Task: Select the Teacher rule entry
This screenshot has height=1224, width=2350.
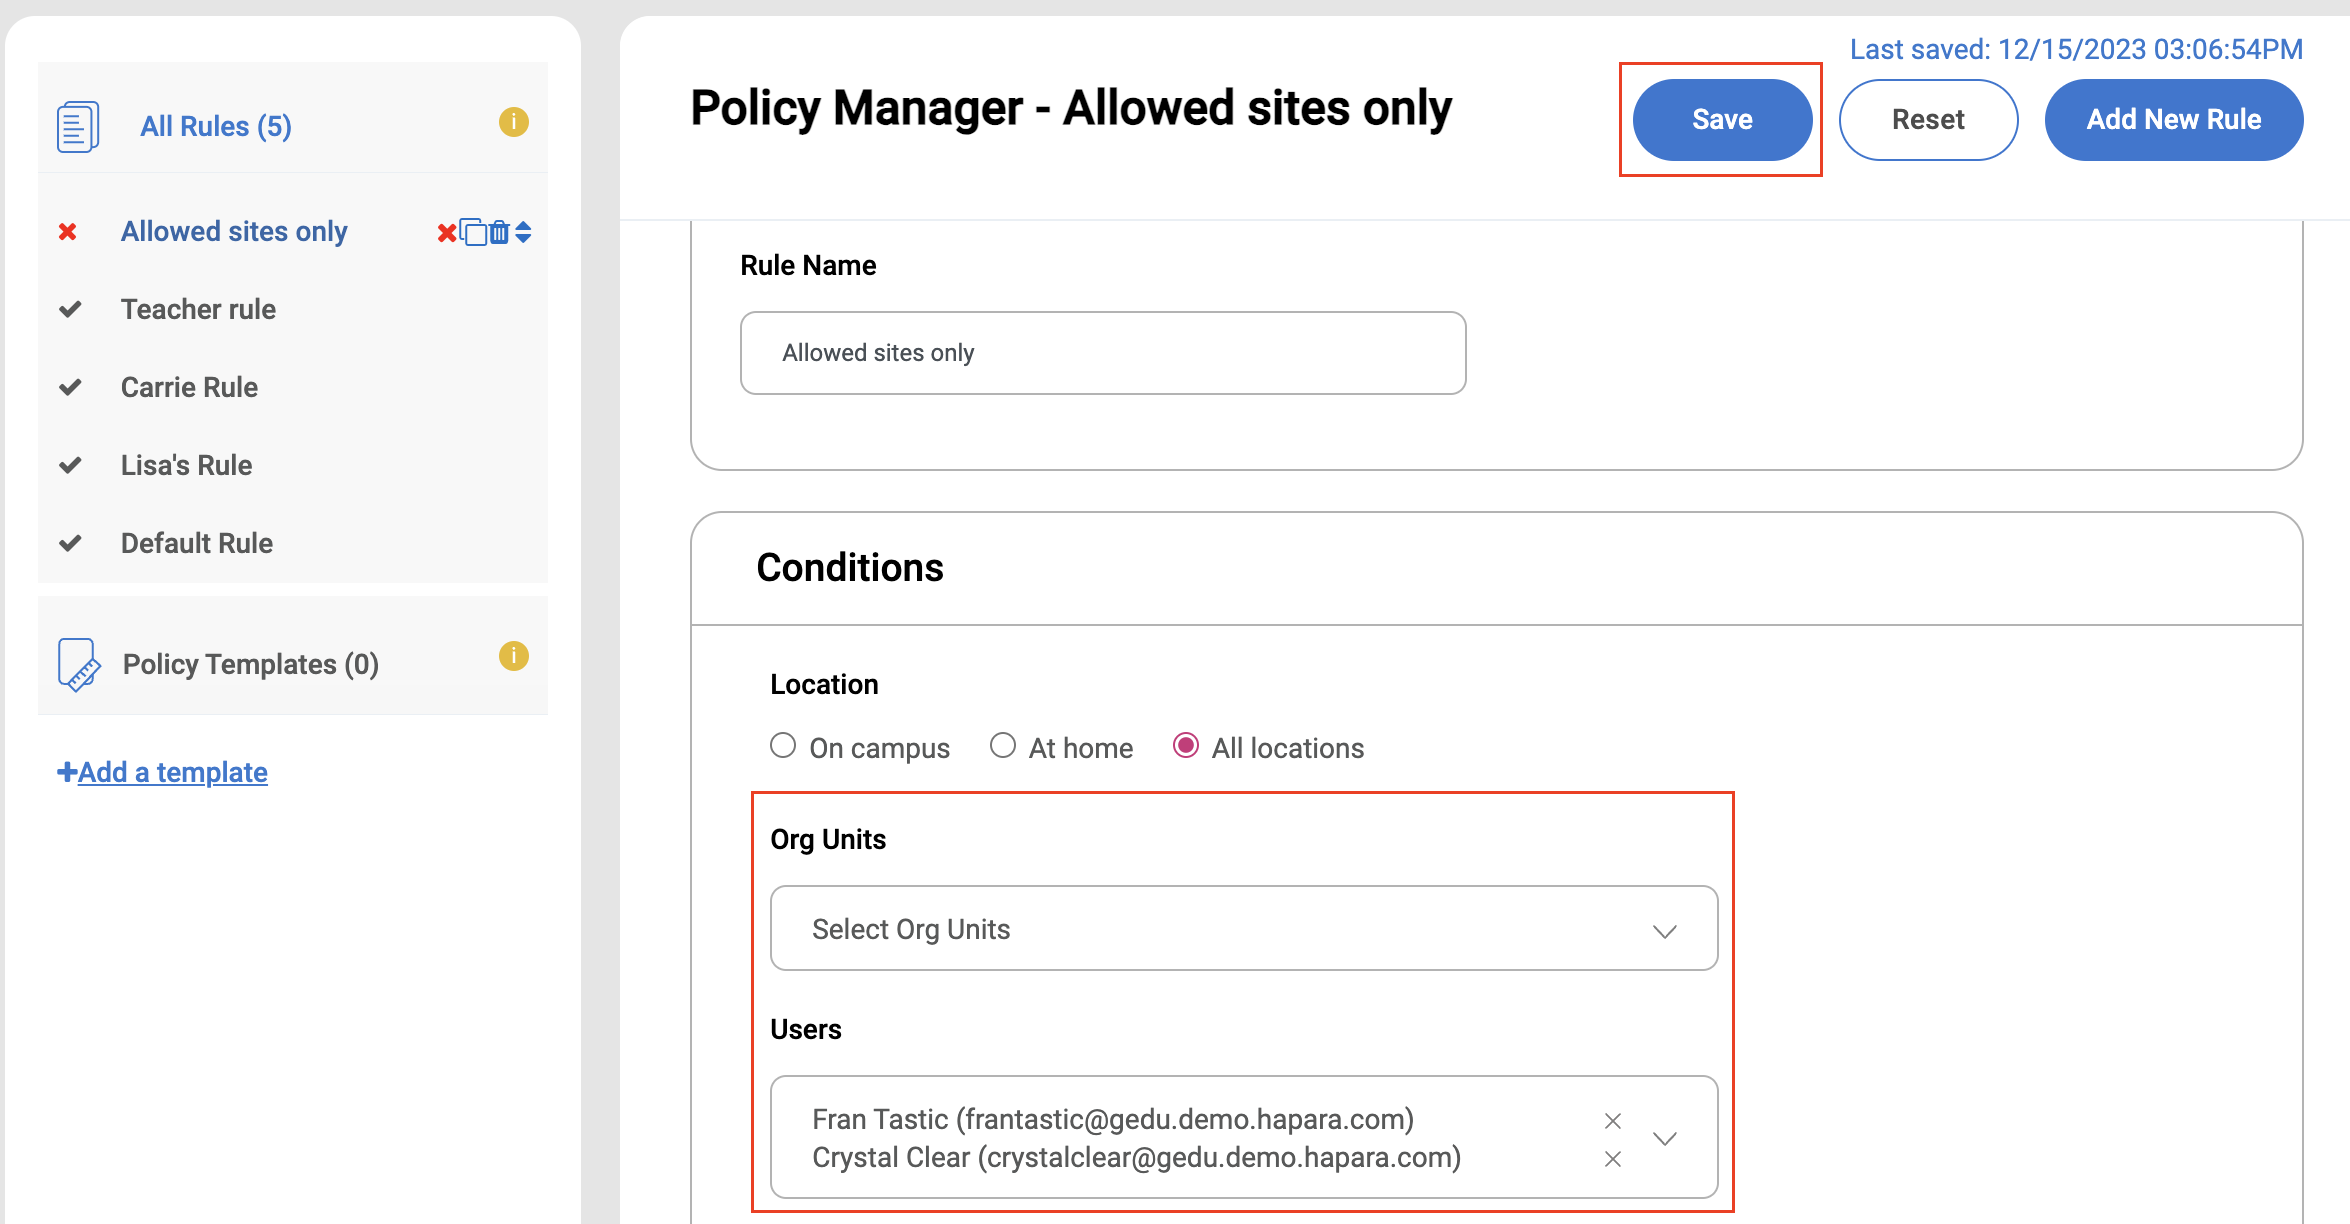Action: pyautogui.click(x=198, y=310)
